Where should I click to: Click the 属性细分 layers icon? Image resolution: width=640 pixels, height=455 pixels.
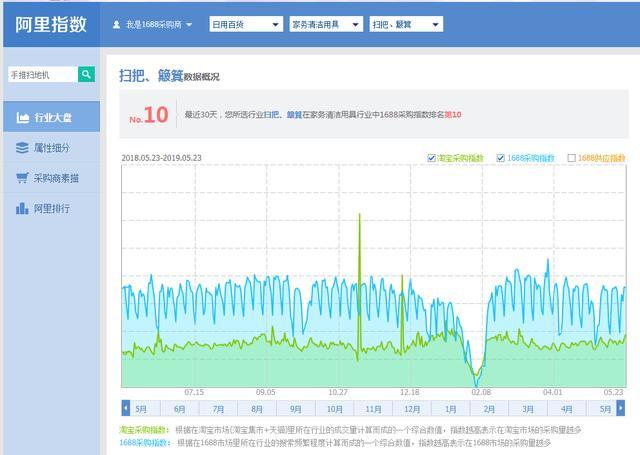tap(22, 147)
